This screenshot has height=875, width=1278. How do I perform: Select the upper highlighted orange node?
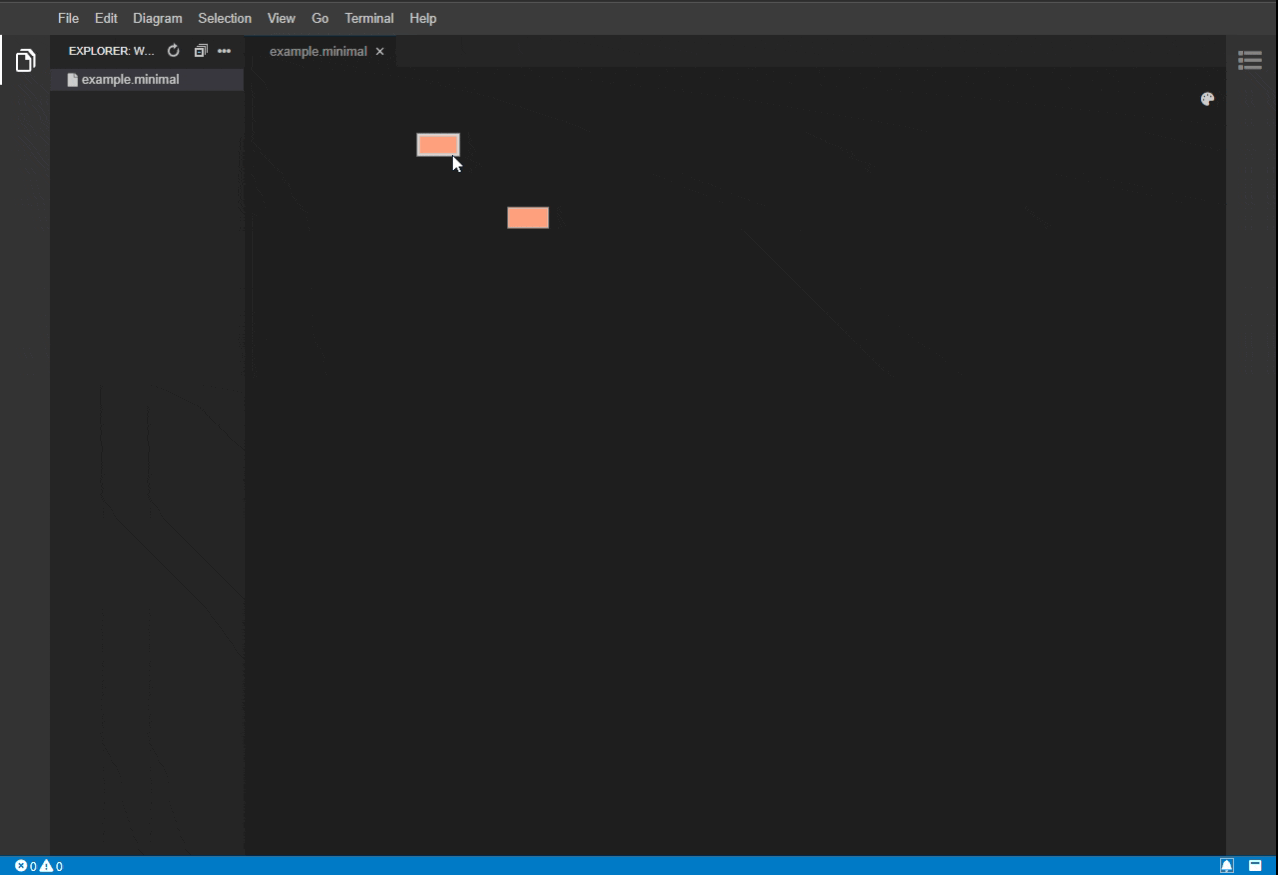[x=438, y=145]
